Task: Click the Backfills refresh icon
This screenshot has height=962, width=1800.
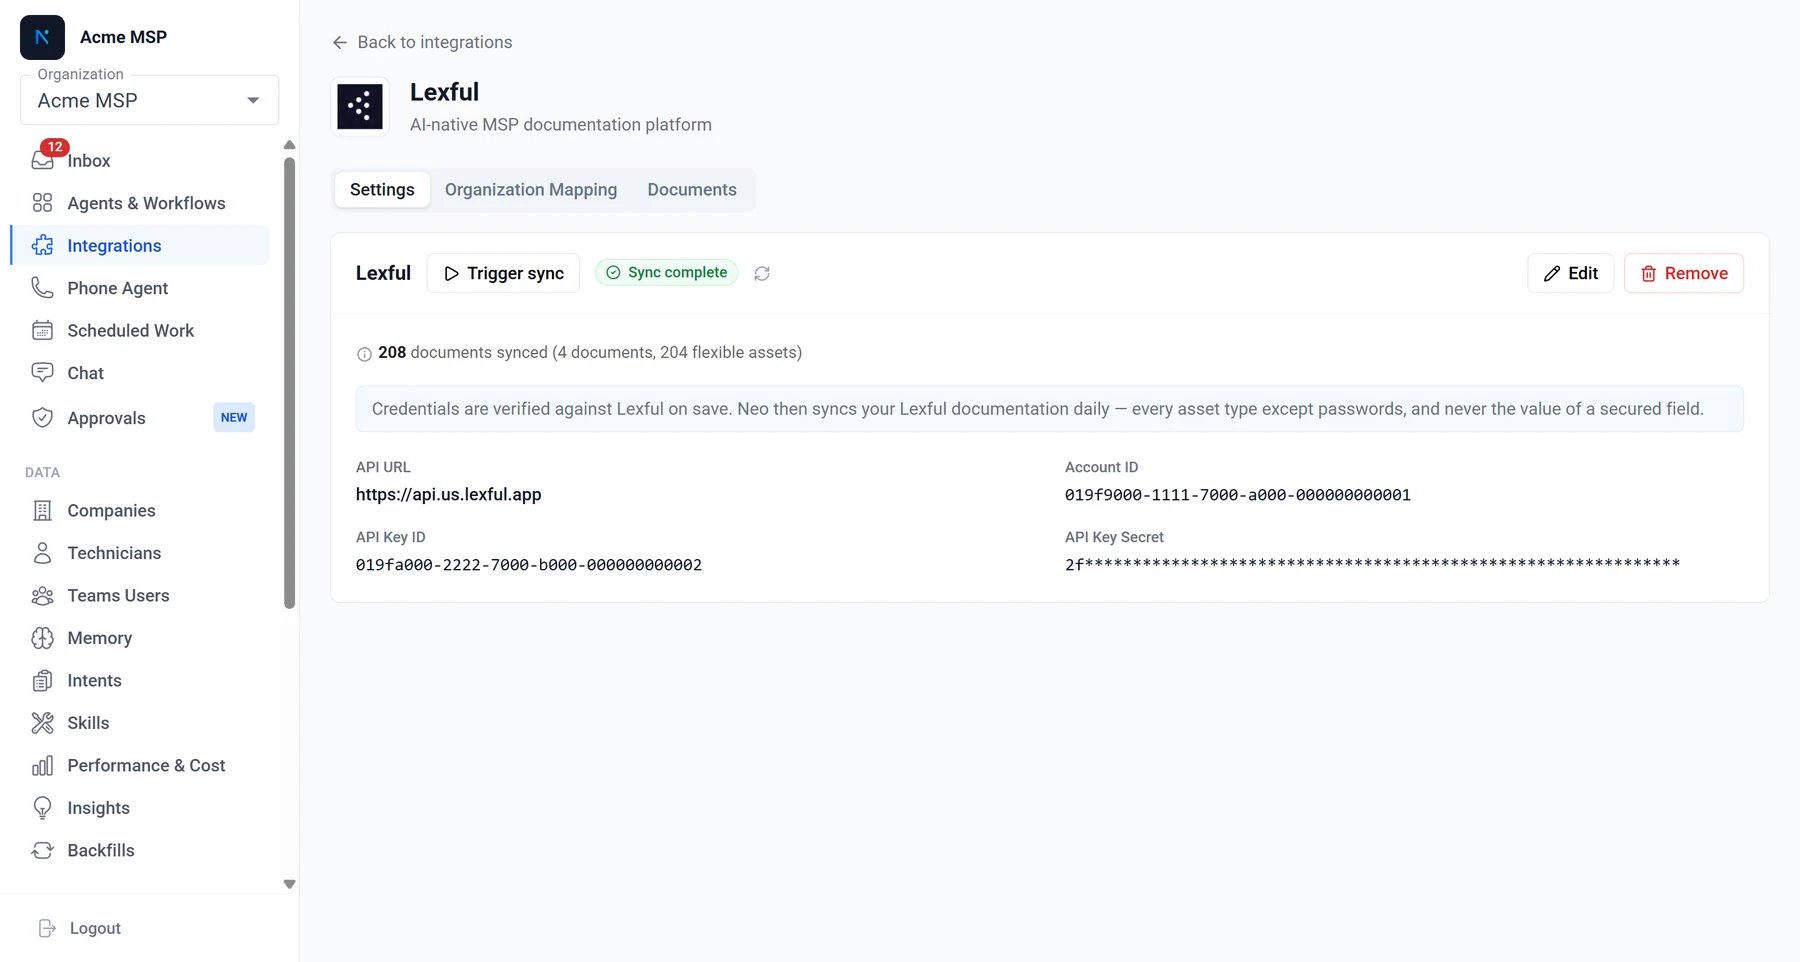Action: pos(42,850)
